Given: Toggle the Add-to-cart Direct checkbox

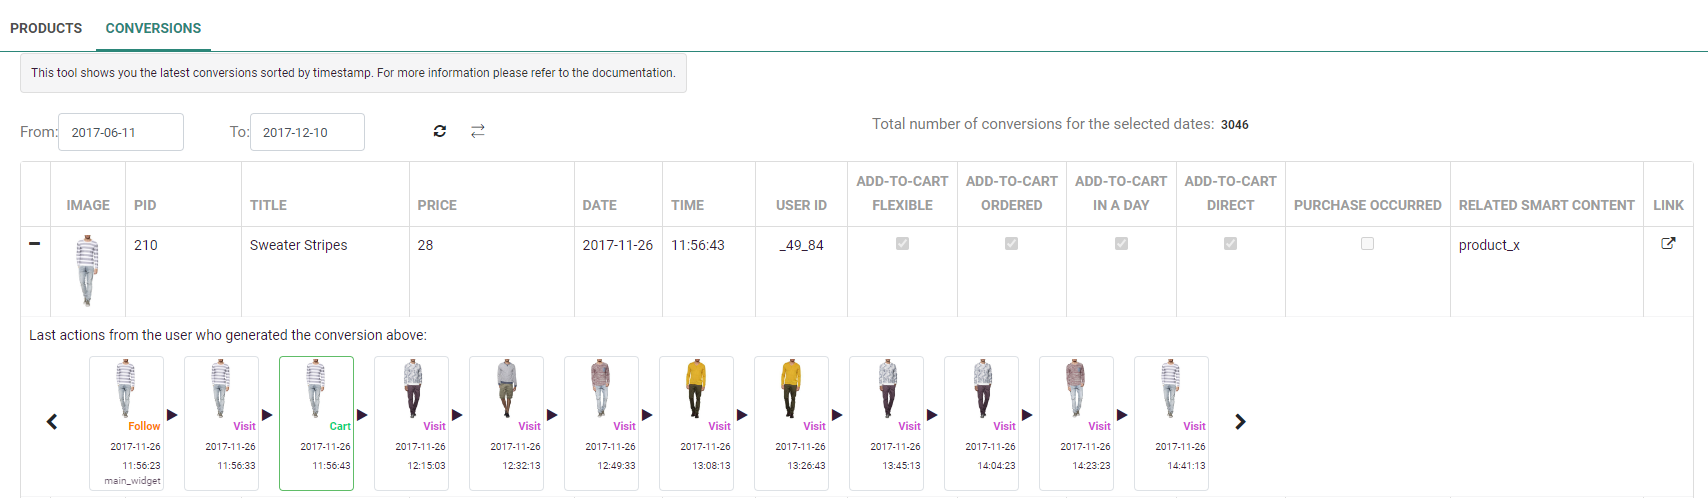Looking at the screenshot, I should point(1230,243).
